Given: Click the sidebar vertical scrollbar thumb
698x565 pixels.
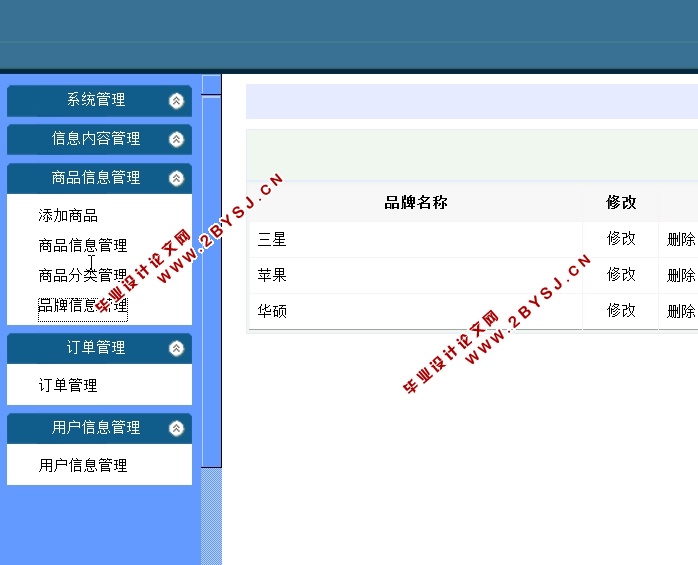Looking at the screenshot, I should pos(211,282).
